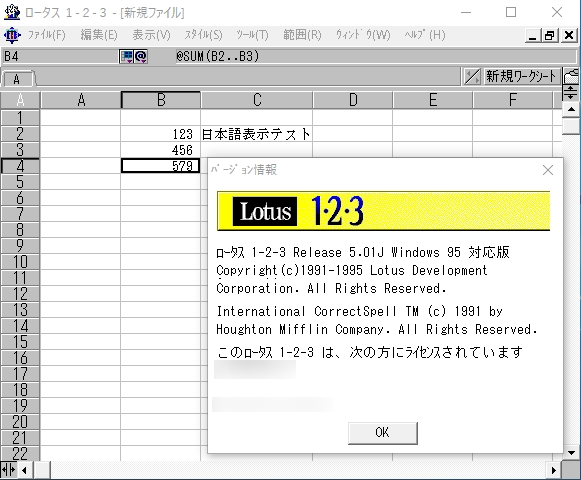Viewport: 581px width, 480px height.
Task: Minimize the Lotus 1-2-3 main window
Action: (x=466, y=12)
